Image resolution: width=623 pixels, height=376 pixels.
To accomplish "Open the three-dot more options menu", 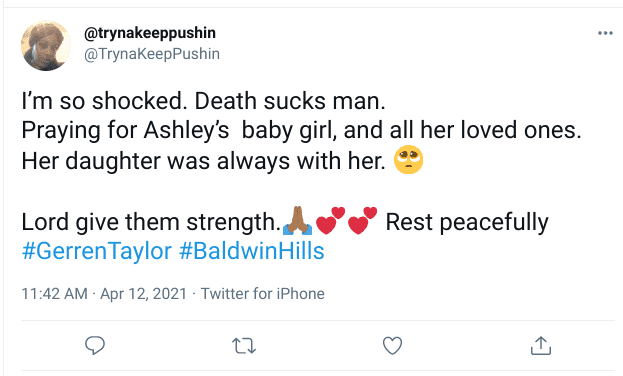I will pyautogui.click(x=605, y=33).
